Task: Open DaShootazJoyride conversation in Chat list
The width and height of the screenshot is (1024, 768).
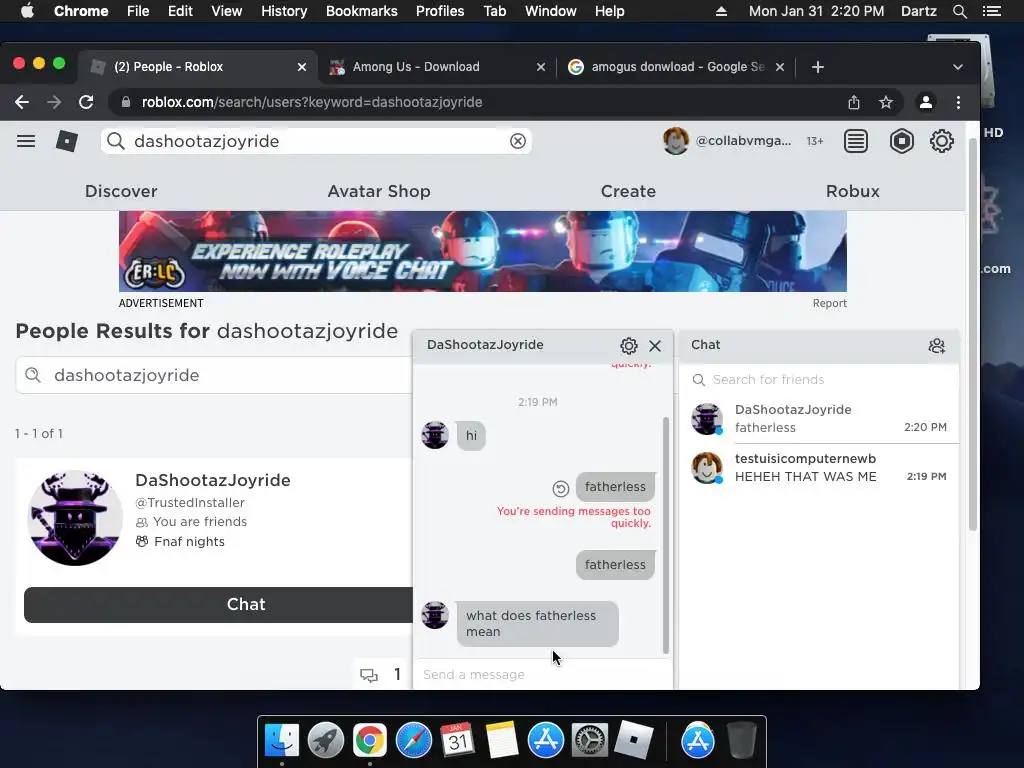Action: (x=819, y=419)
